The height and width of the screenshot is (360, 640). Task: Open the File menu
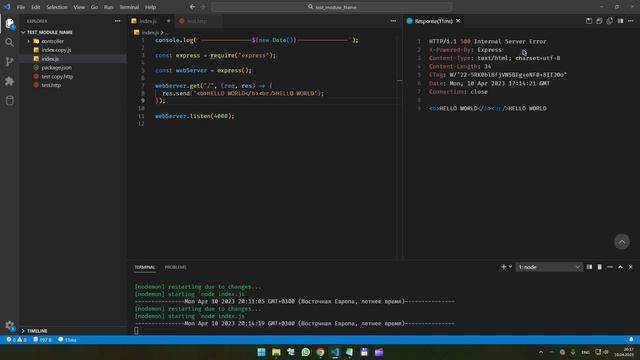pos(21,7)
